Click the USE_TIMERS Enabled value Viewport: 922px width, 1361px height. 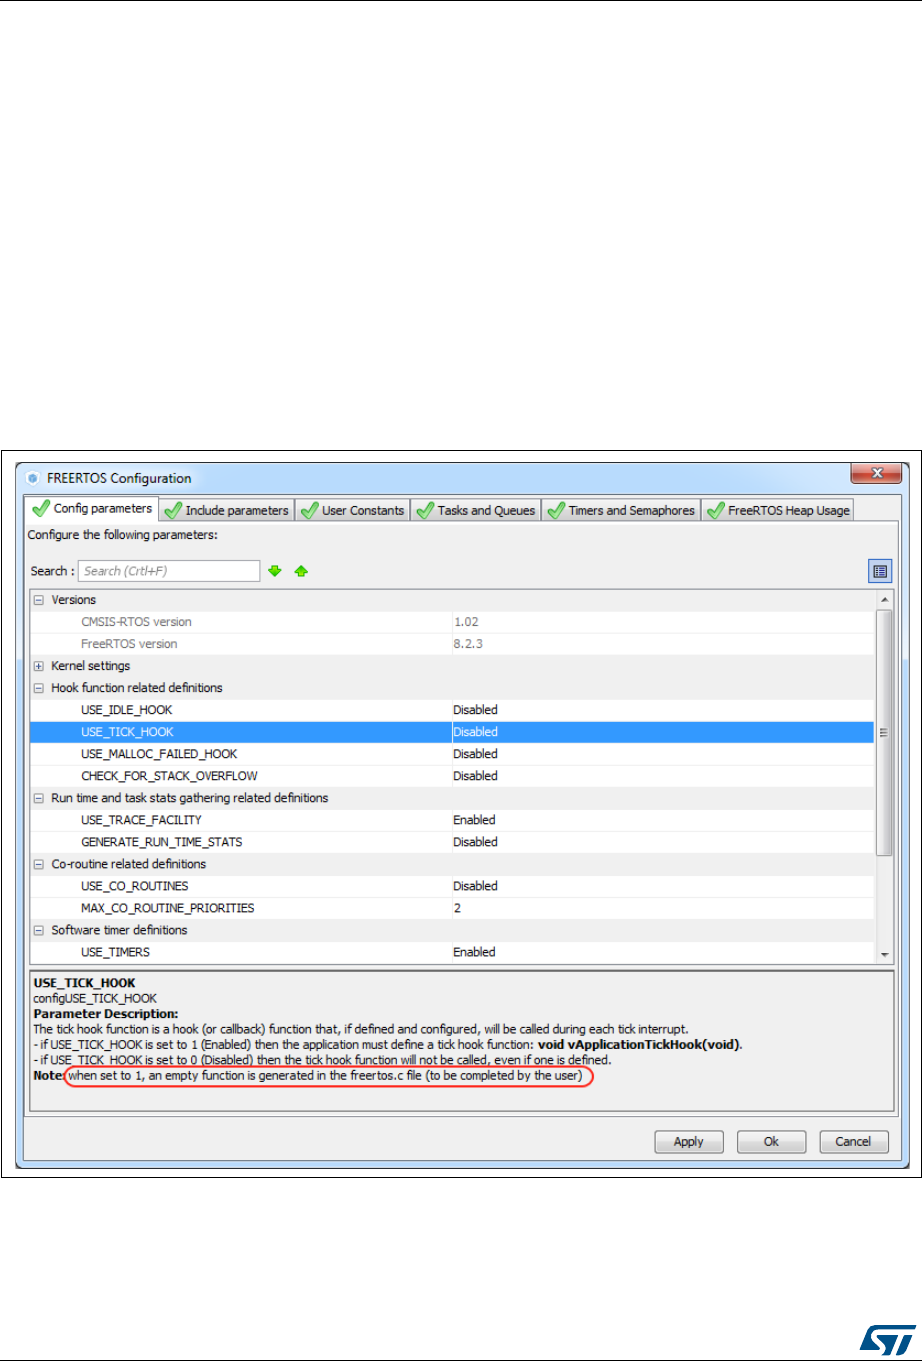474,952
